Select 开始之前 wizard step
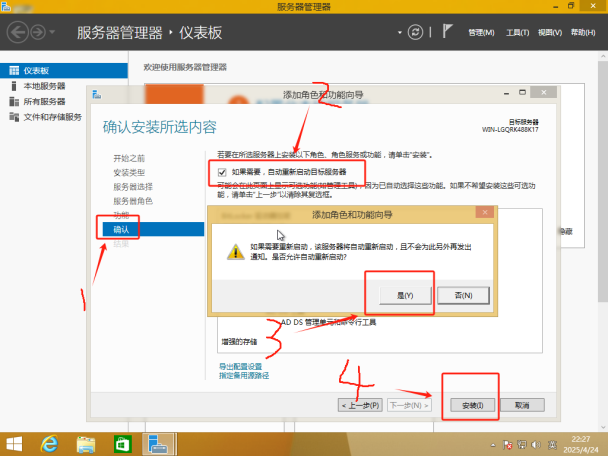Viewport: 608px width, 456px height. [129, 158]
